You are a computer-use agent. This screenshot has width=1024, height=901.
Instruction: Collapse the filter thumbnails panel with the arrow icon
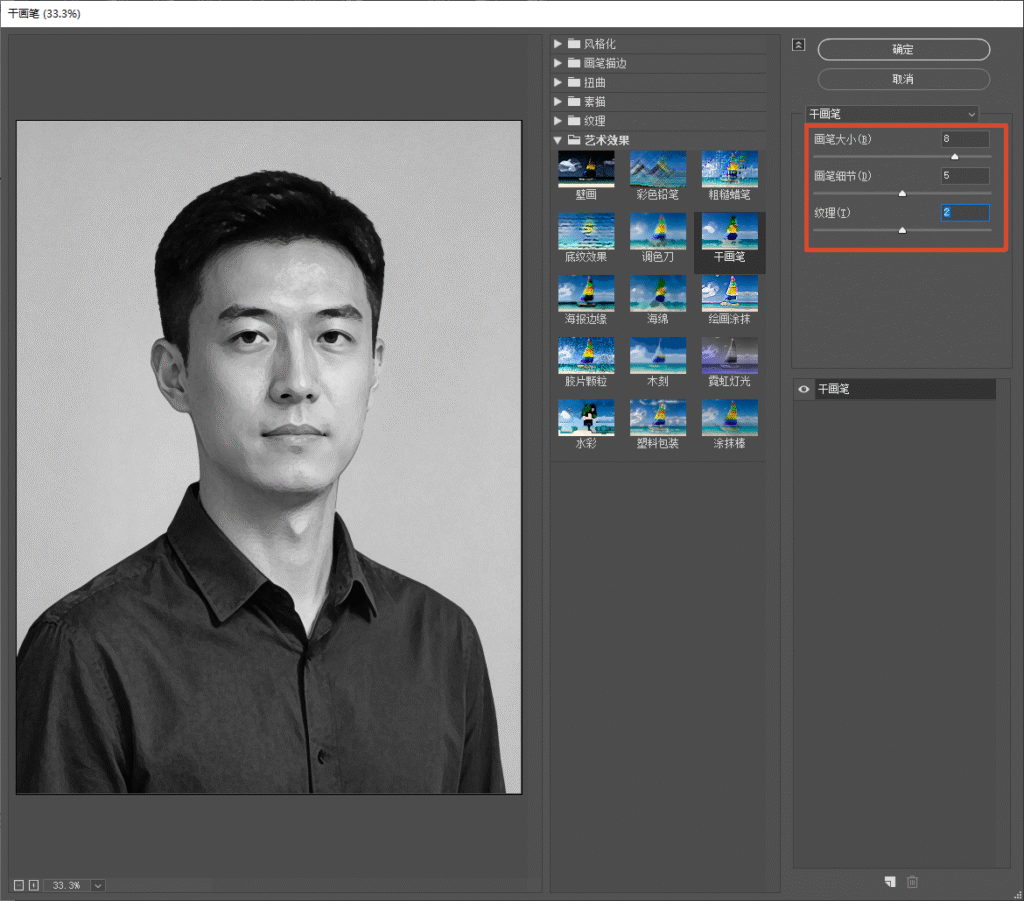coord(798,44)
